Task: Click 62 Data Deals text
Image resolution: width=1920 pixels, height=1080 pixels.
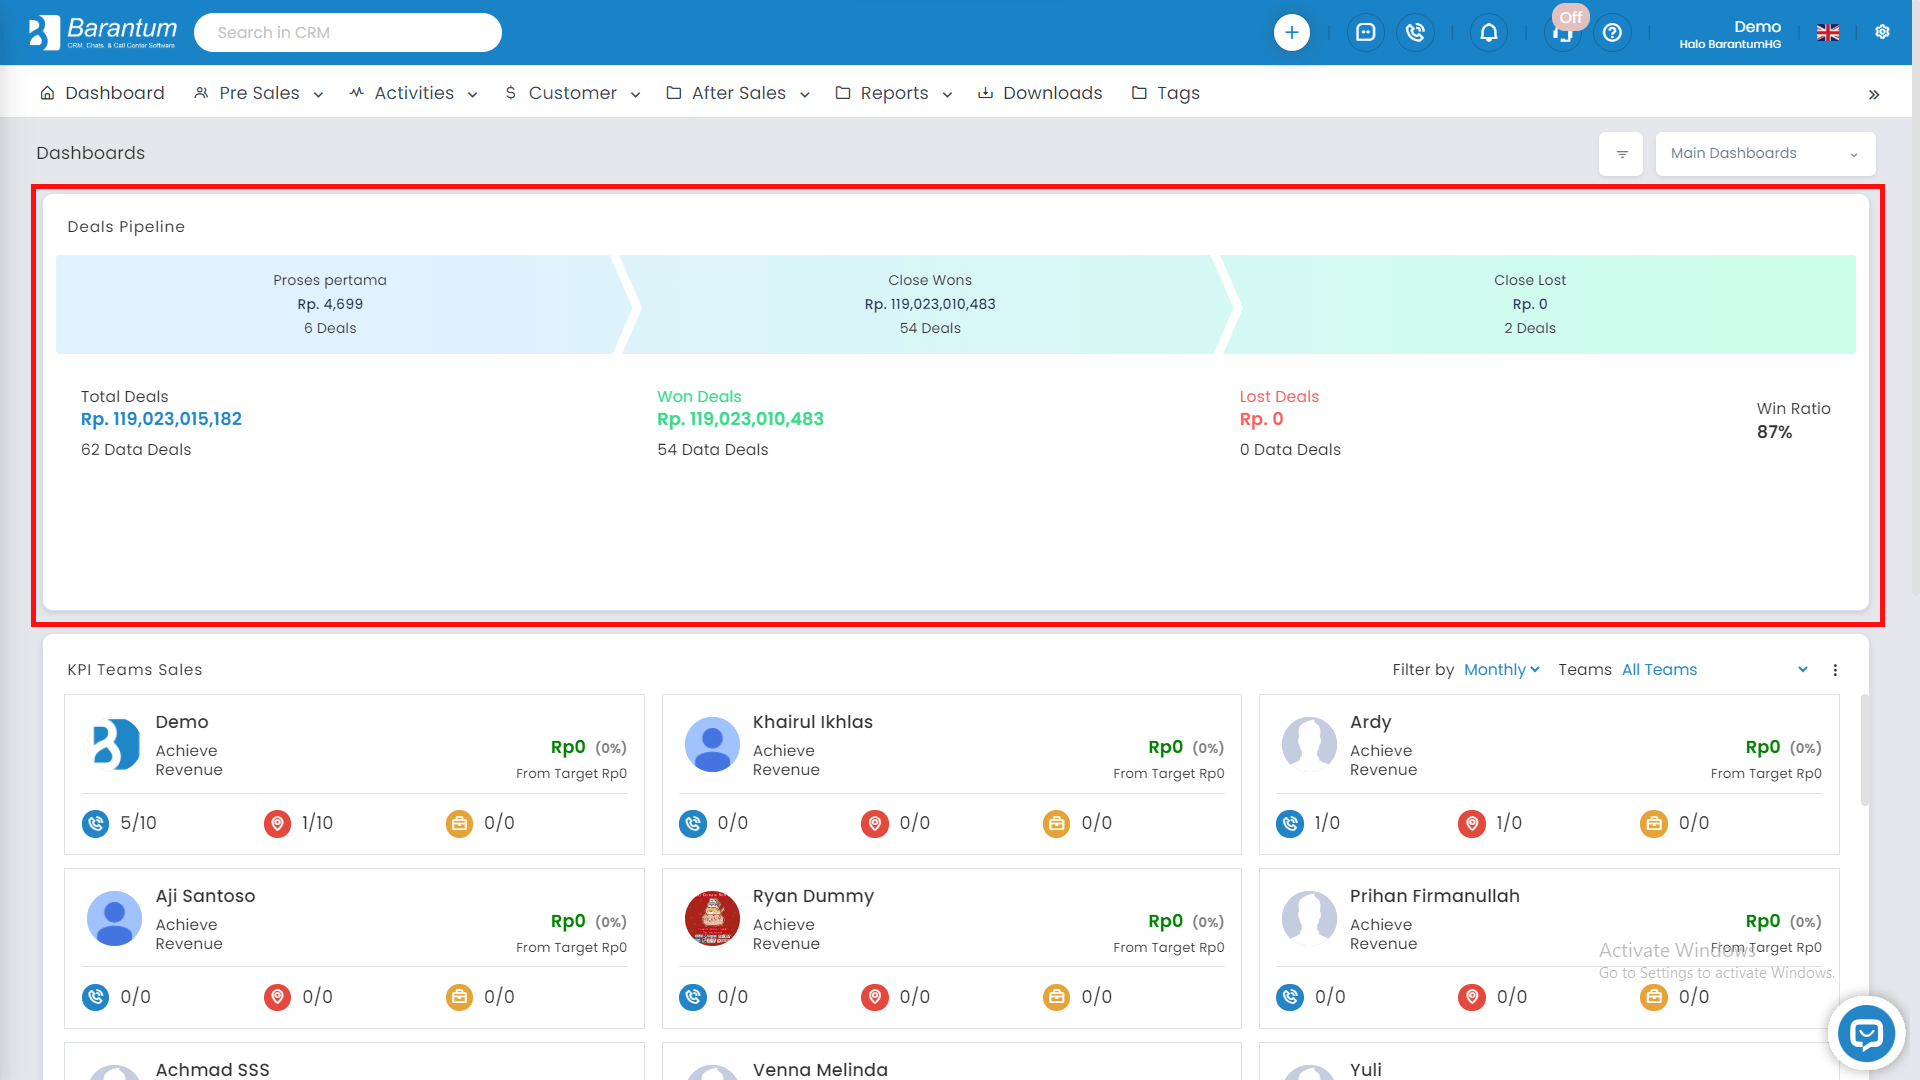Action: click(136, 450)
